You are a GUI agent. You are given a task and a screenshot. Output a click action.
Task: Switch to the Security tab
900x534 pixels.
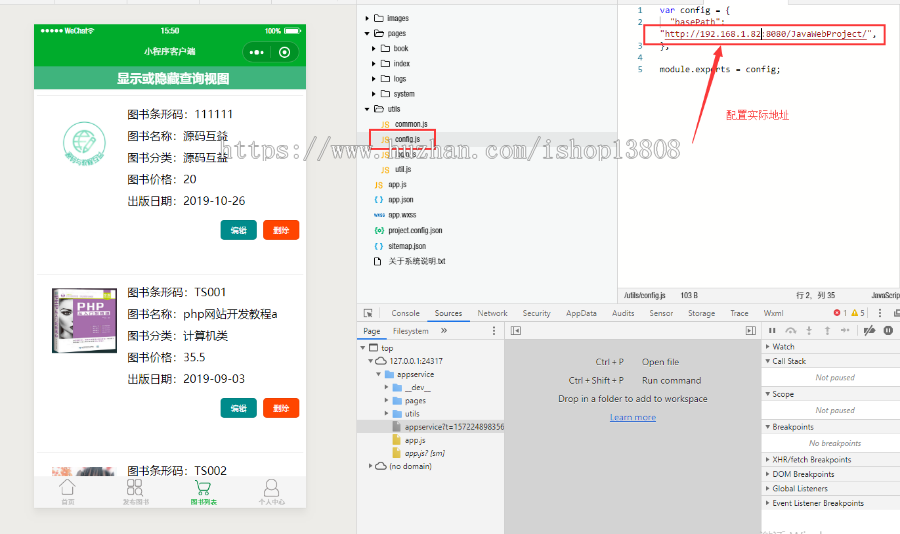537,313
